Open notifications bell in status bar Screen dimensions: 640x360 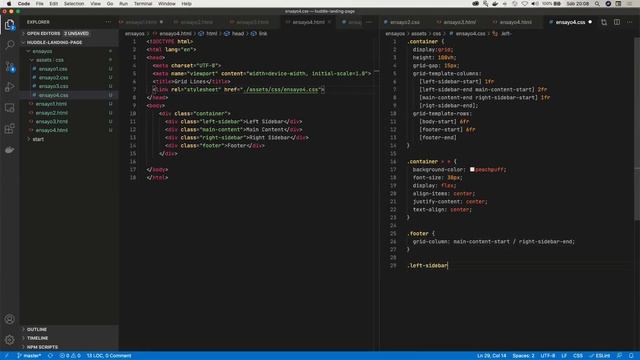631,356
